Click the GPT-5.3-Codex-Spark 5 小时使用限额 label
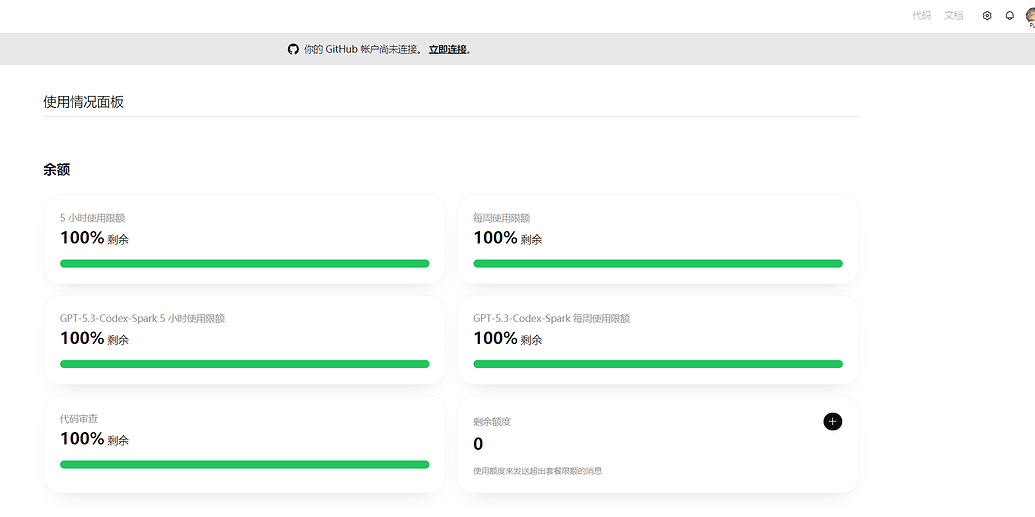1035x517 pixels. tap(143, 318)
